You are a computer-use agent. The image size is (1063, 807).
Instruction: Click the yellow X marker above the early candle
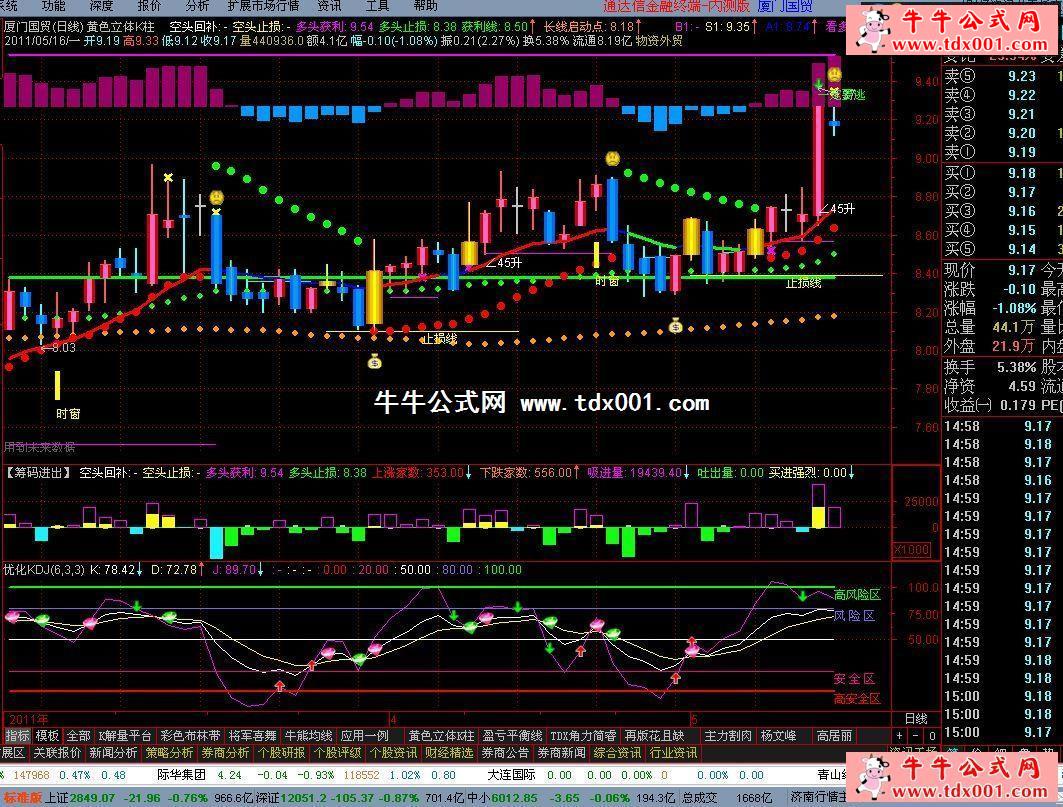168,179
